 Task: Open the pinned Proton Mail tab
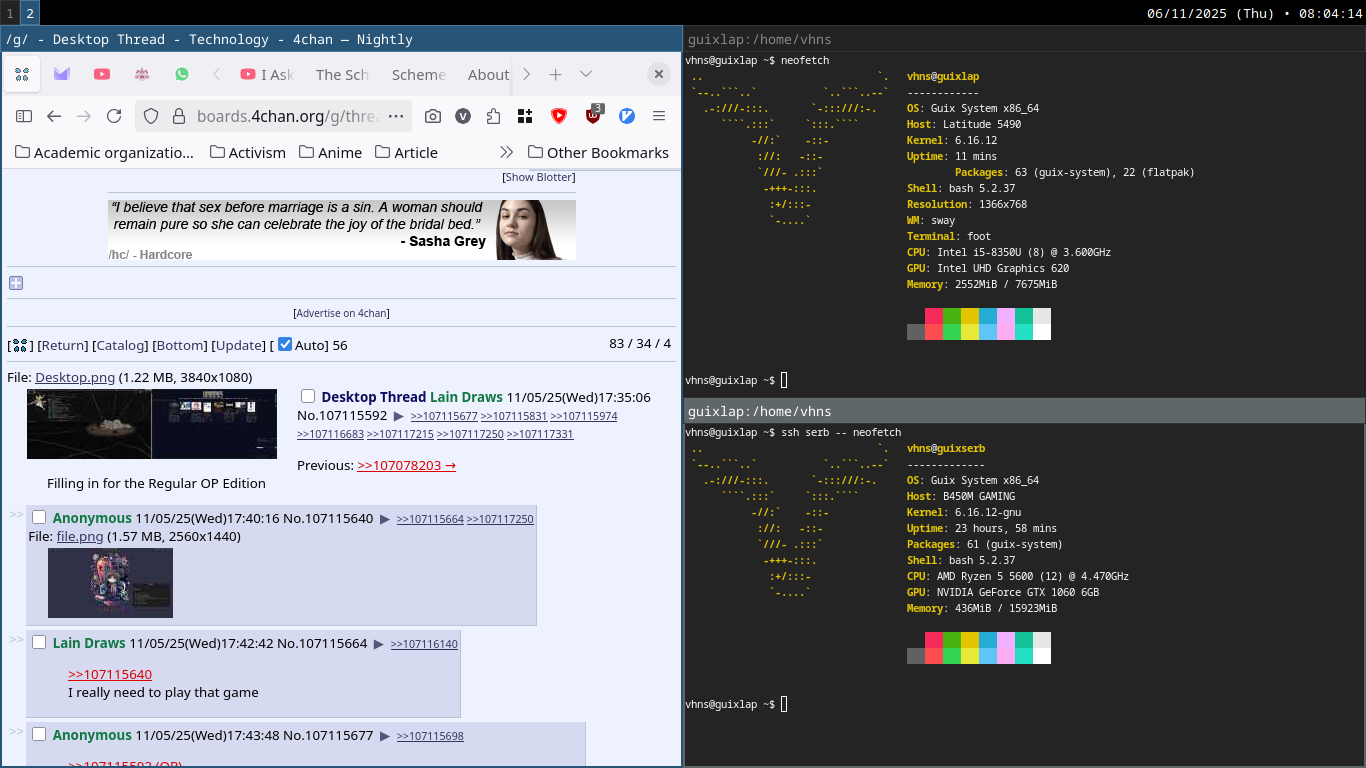coord(62,74)
